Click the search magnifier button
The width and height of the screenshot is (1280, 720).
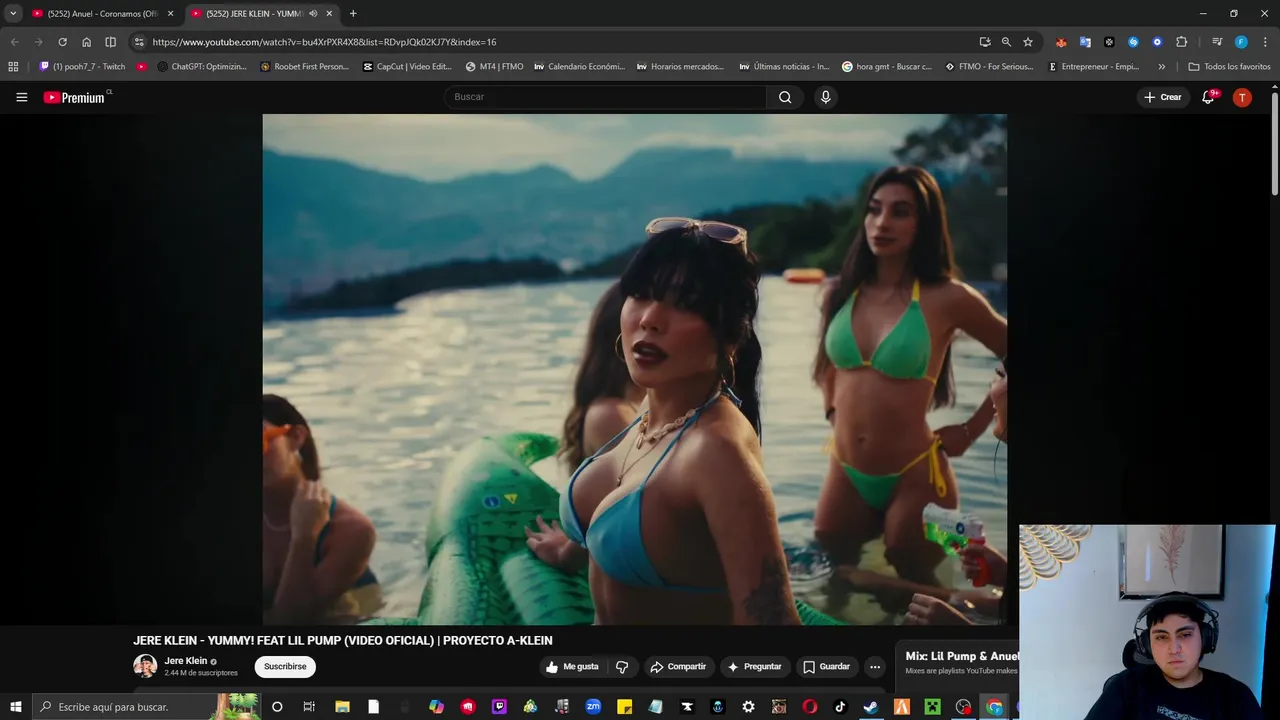pos(785,97)
